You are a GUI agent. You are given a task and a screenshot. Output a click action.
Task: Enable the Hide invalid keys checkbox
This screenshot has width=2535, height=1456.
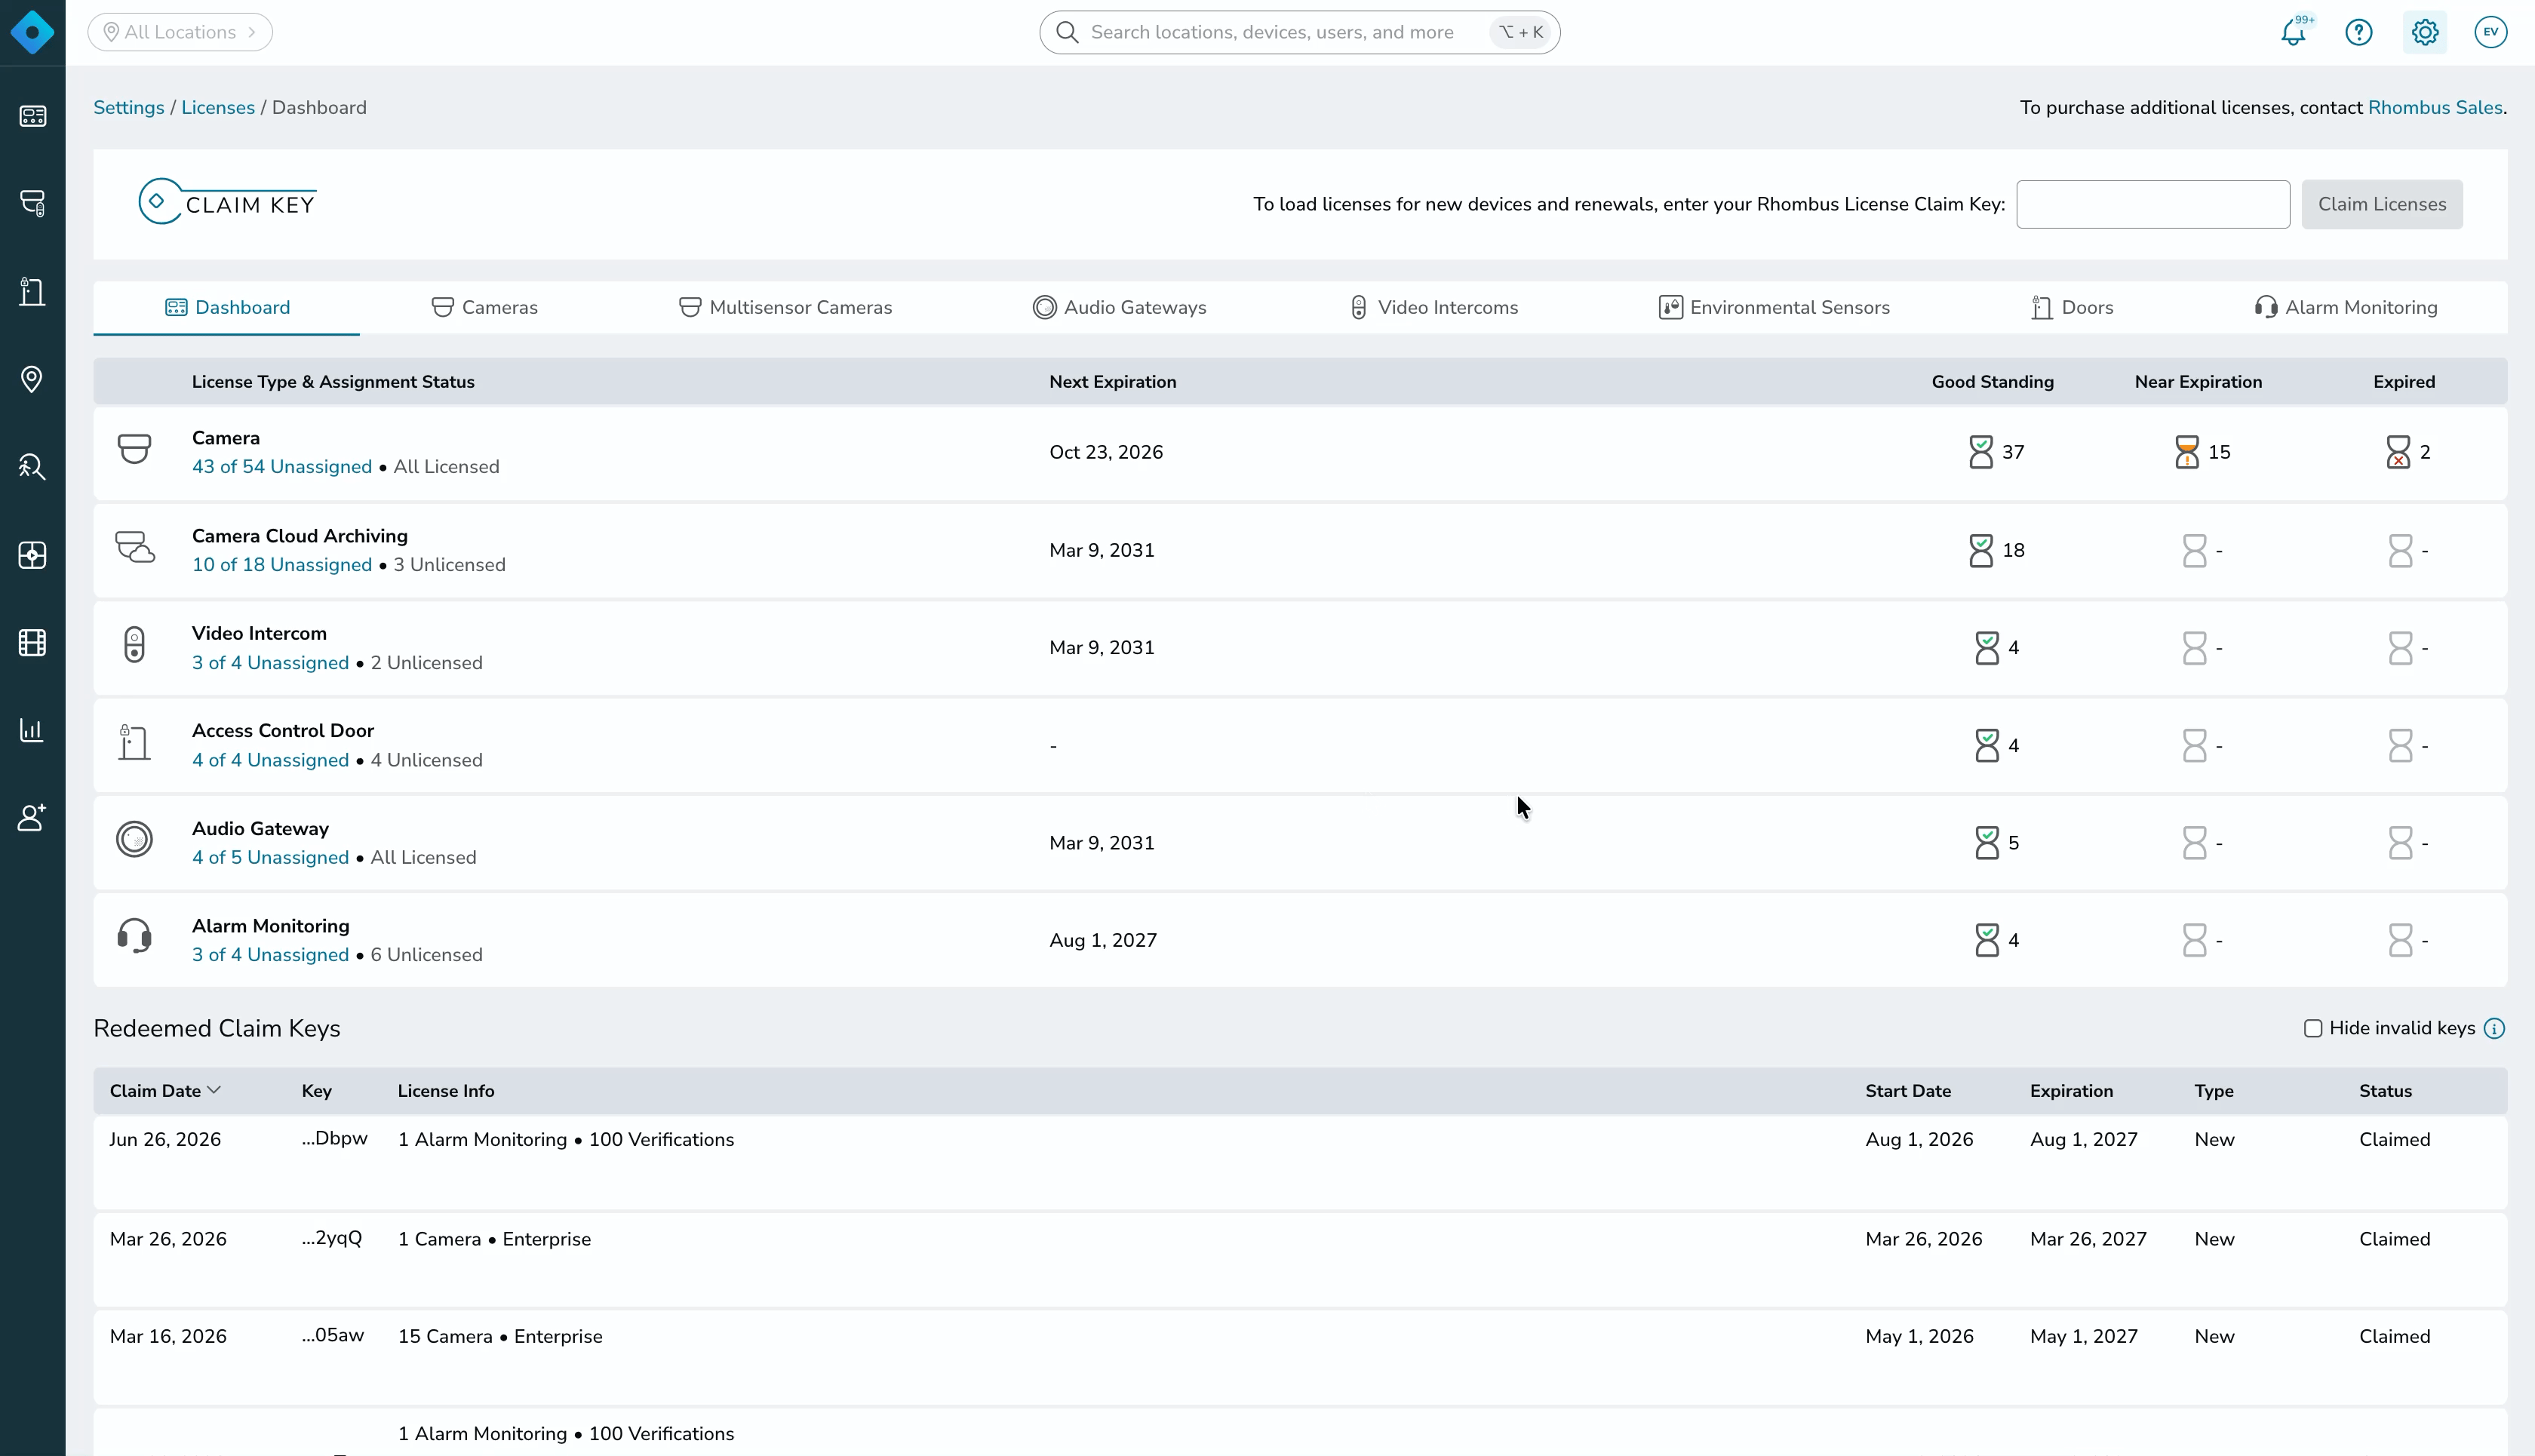2313,1028
